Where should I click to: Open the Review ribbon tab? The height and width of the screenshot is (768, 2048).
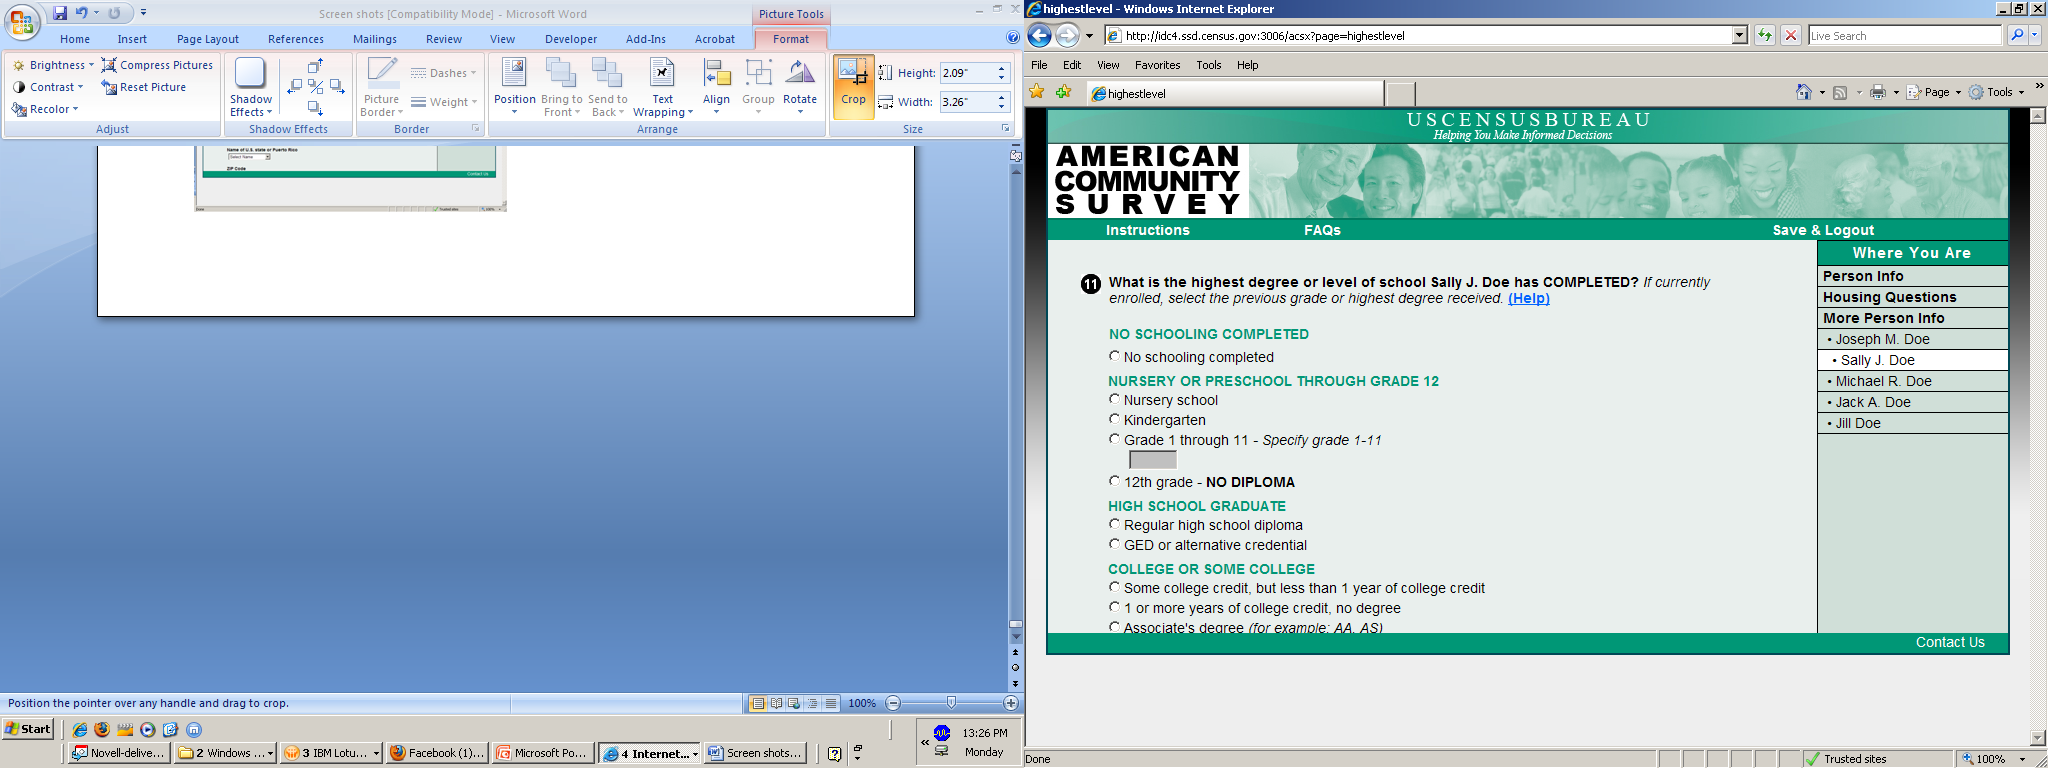pos(444,39)
